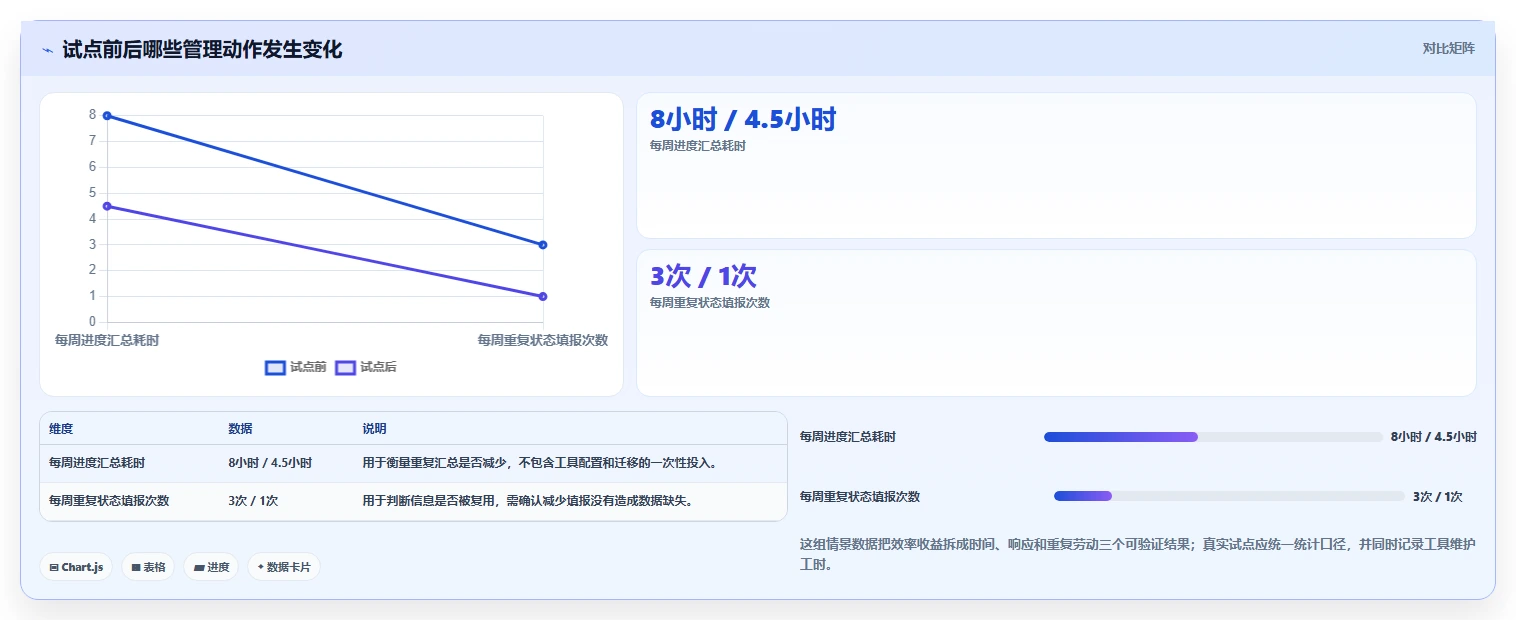Click the description starting '用于衡量重复汇总是否减少'

(x=540, y=463)
